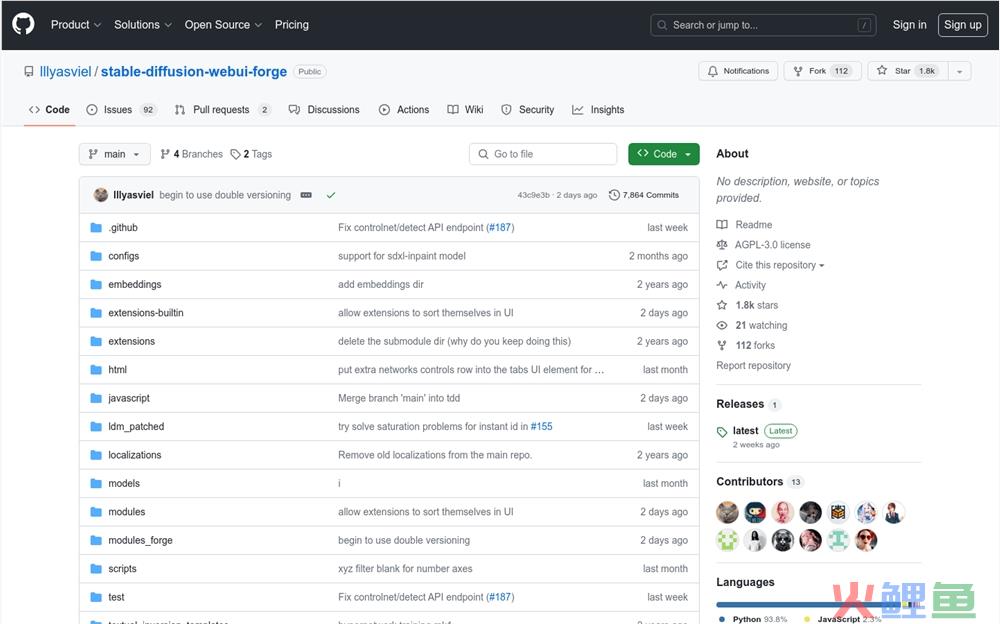Open the Actions tab
This screenshot has height=624, width=1000.
coord(404,110)
